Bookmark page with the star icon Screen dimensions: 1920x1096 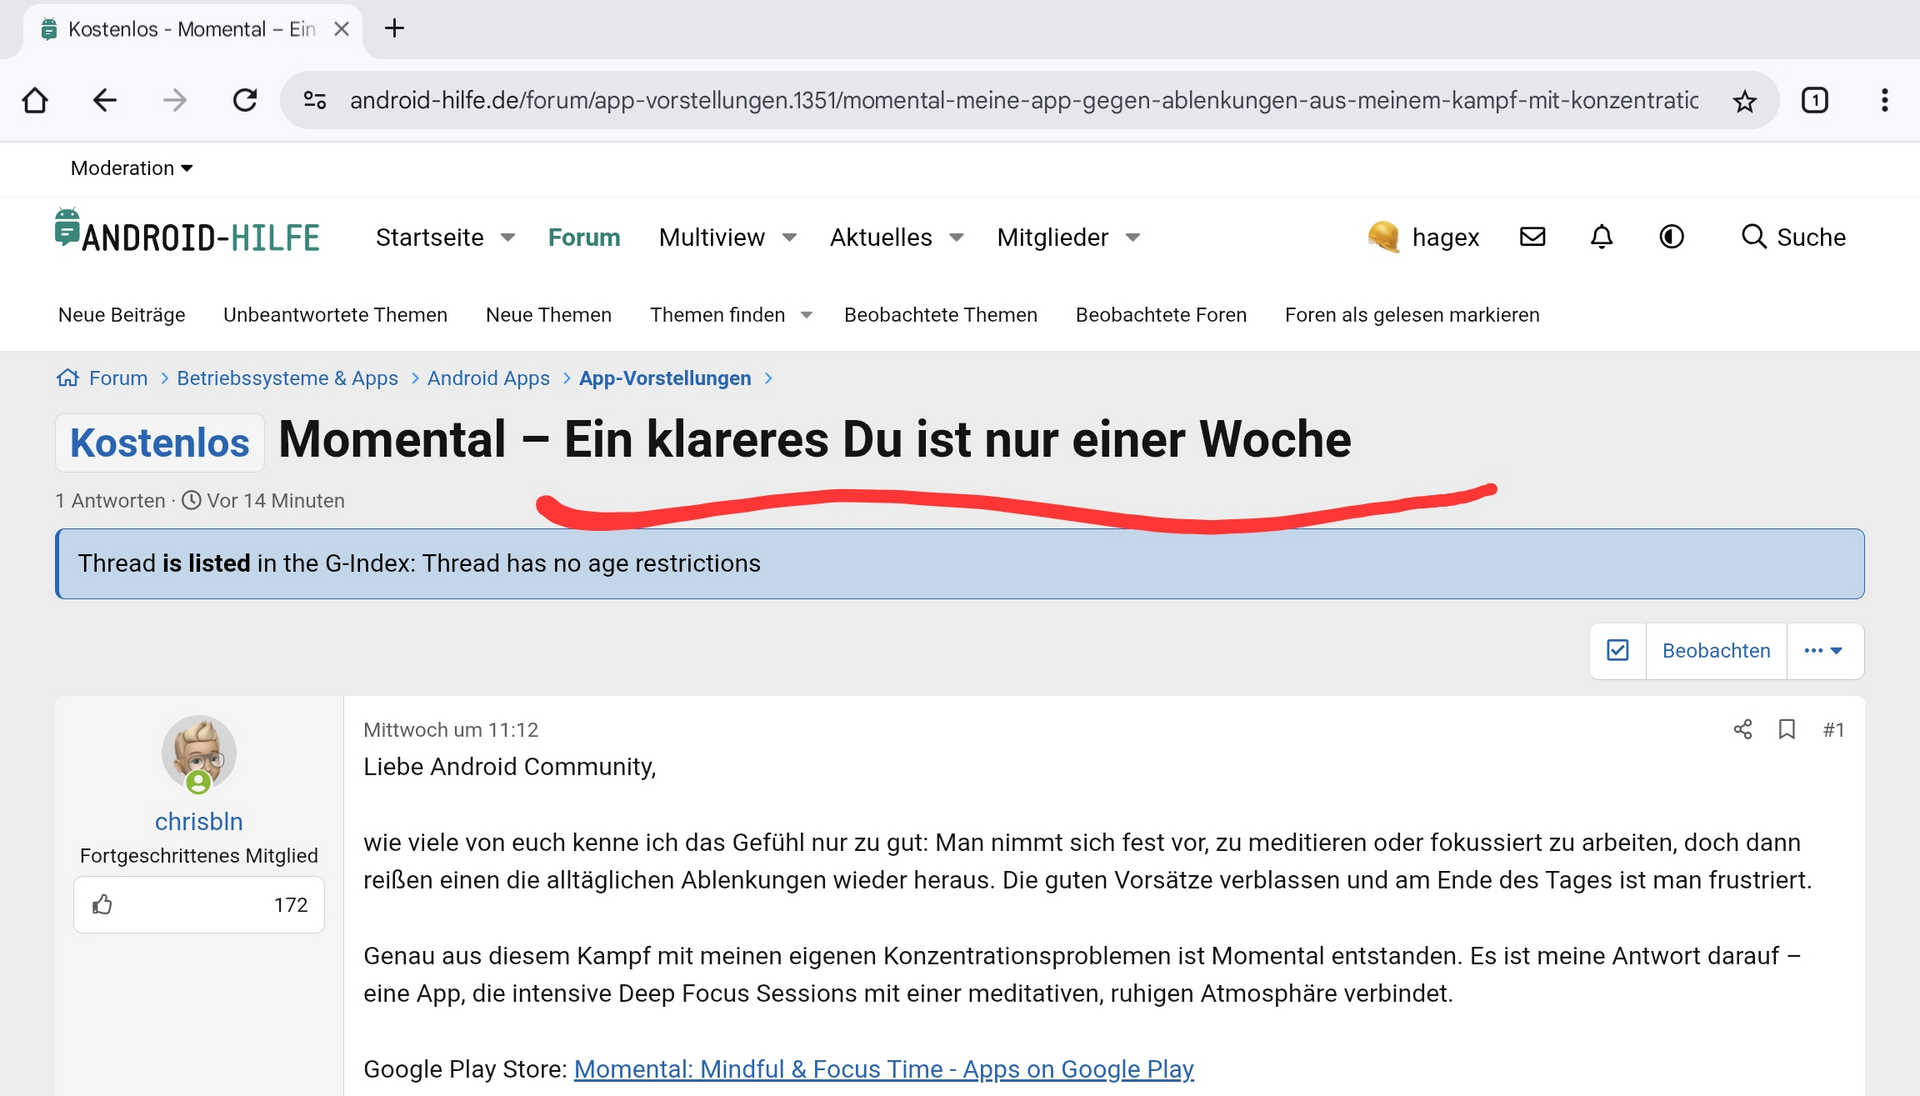[1744, 101]
